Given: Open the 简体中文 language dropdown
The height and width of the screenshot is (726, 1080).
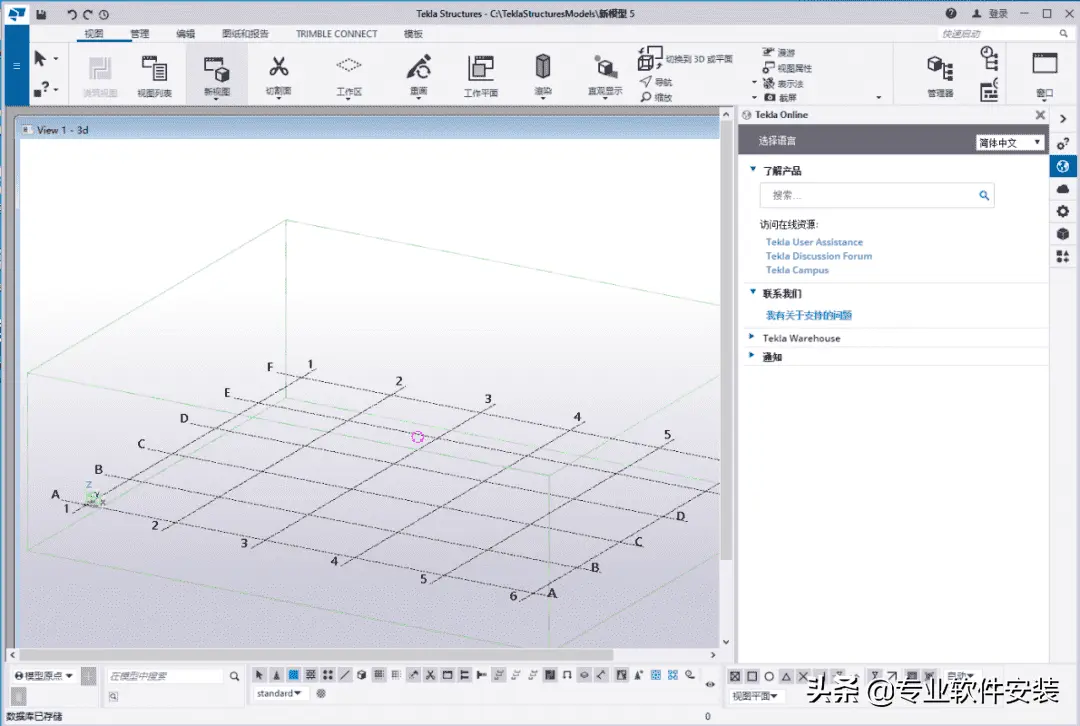Looking at the screenshot, I should (x=1010, y=142).
